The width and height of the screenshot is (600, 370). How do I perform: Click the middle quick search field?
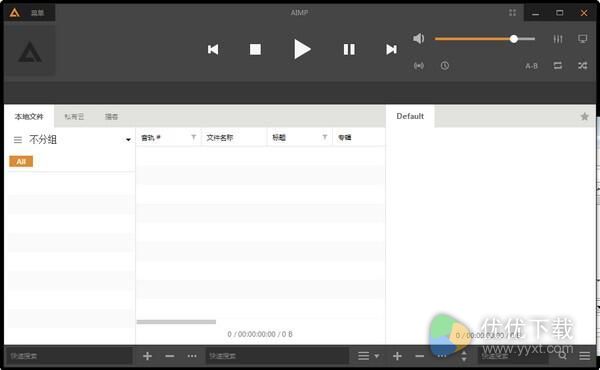(277, 356)
